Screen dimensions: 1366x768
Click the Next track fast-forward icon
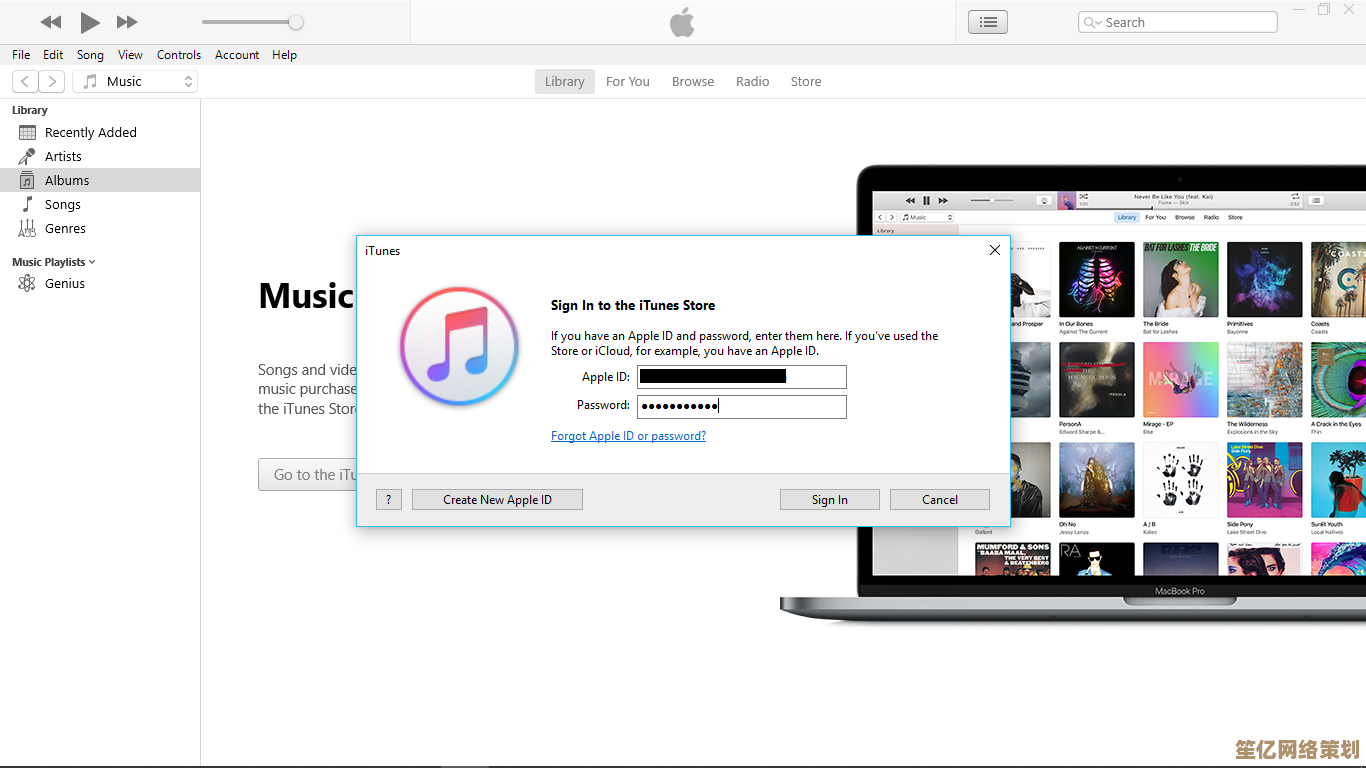click(x=127, y=22)
